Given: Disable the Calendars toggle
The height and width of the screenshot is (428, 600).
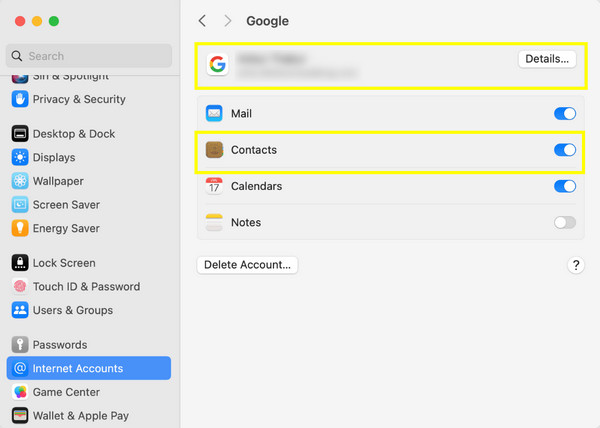Looking at the screenshot, I should point(565,186).
